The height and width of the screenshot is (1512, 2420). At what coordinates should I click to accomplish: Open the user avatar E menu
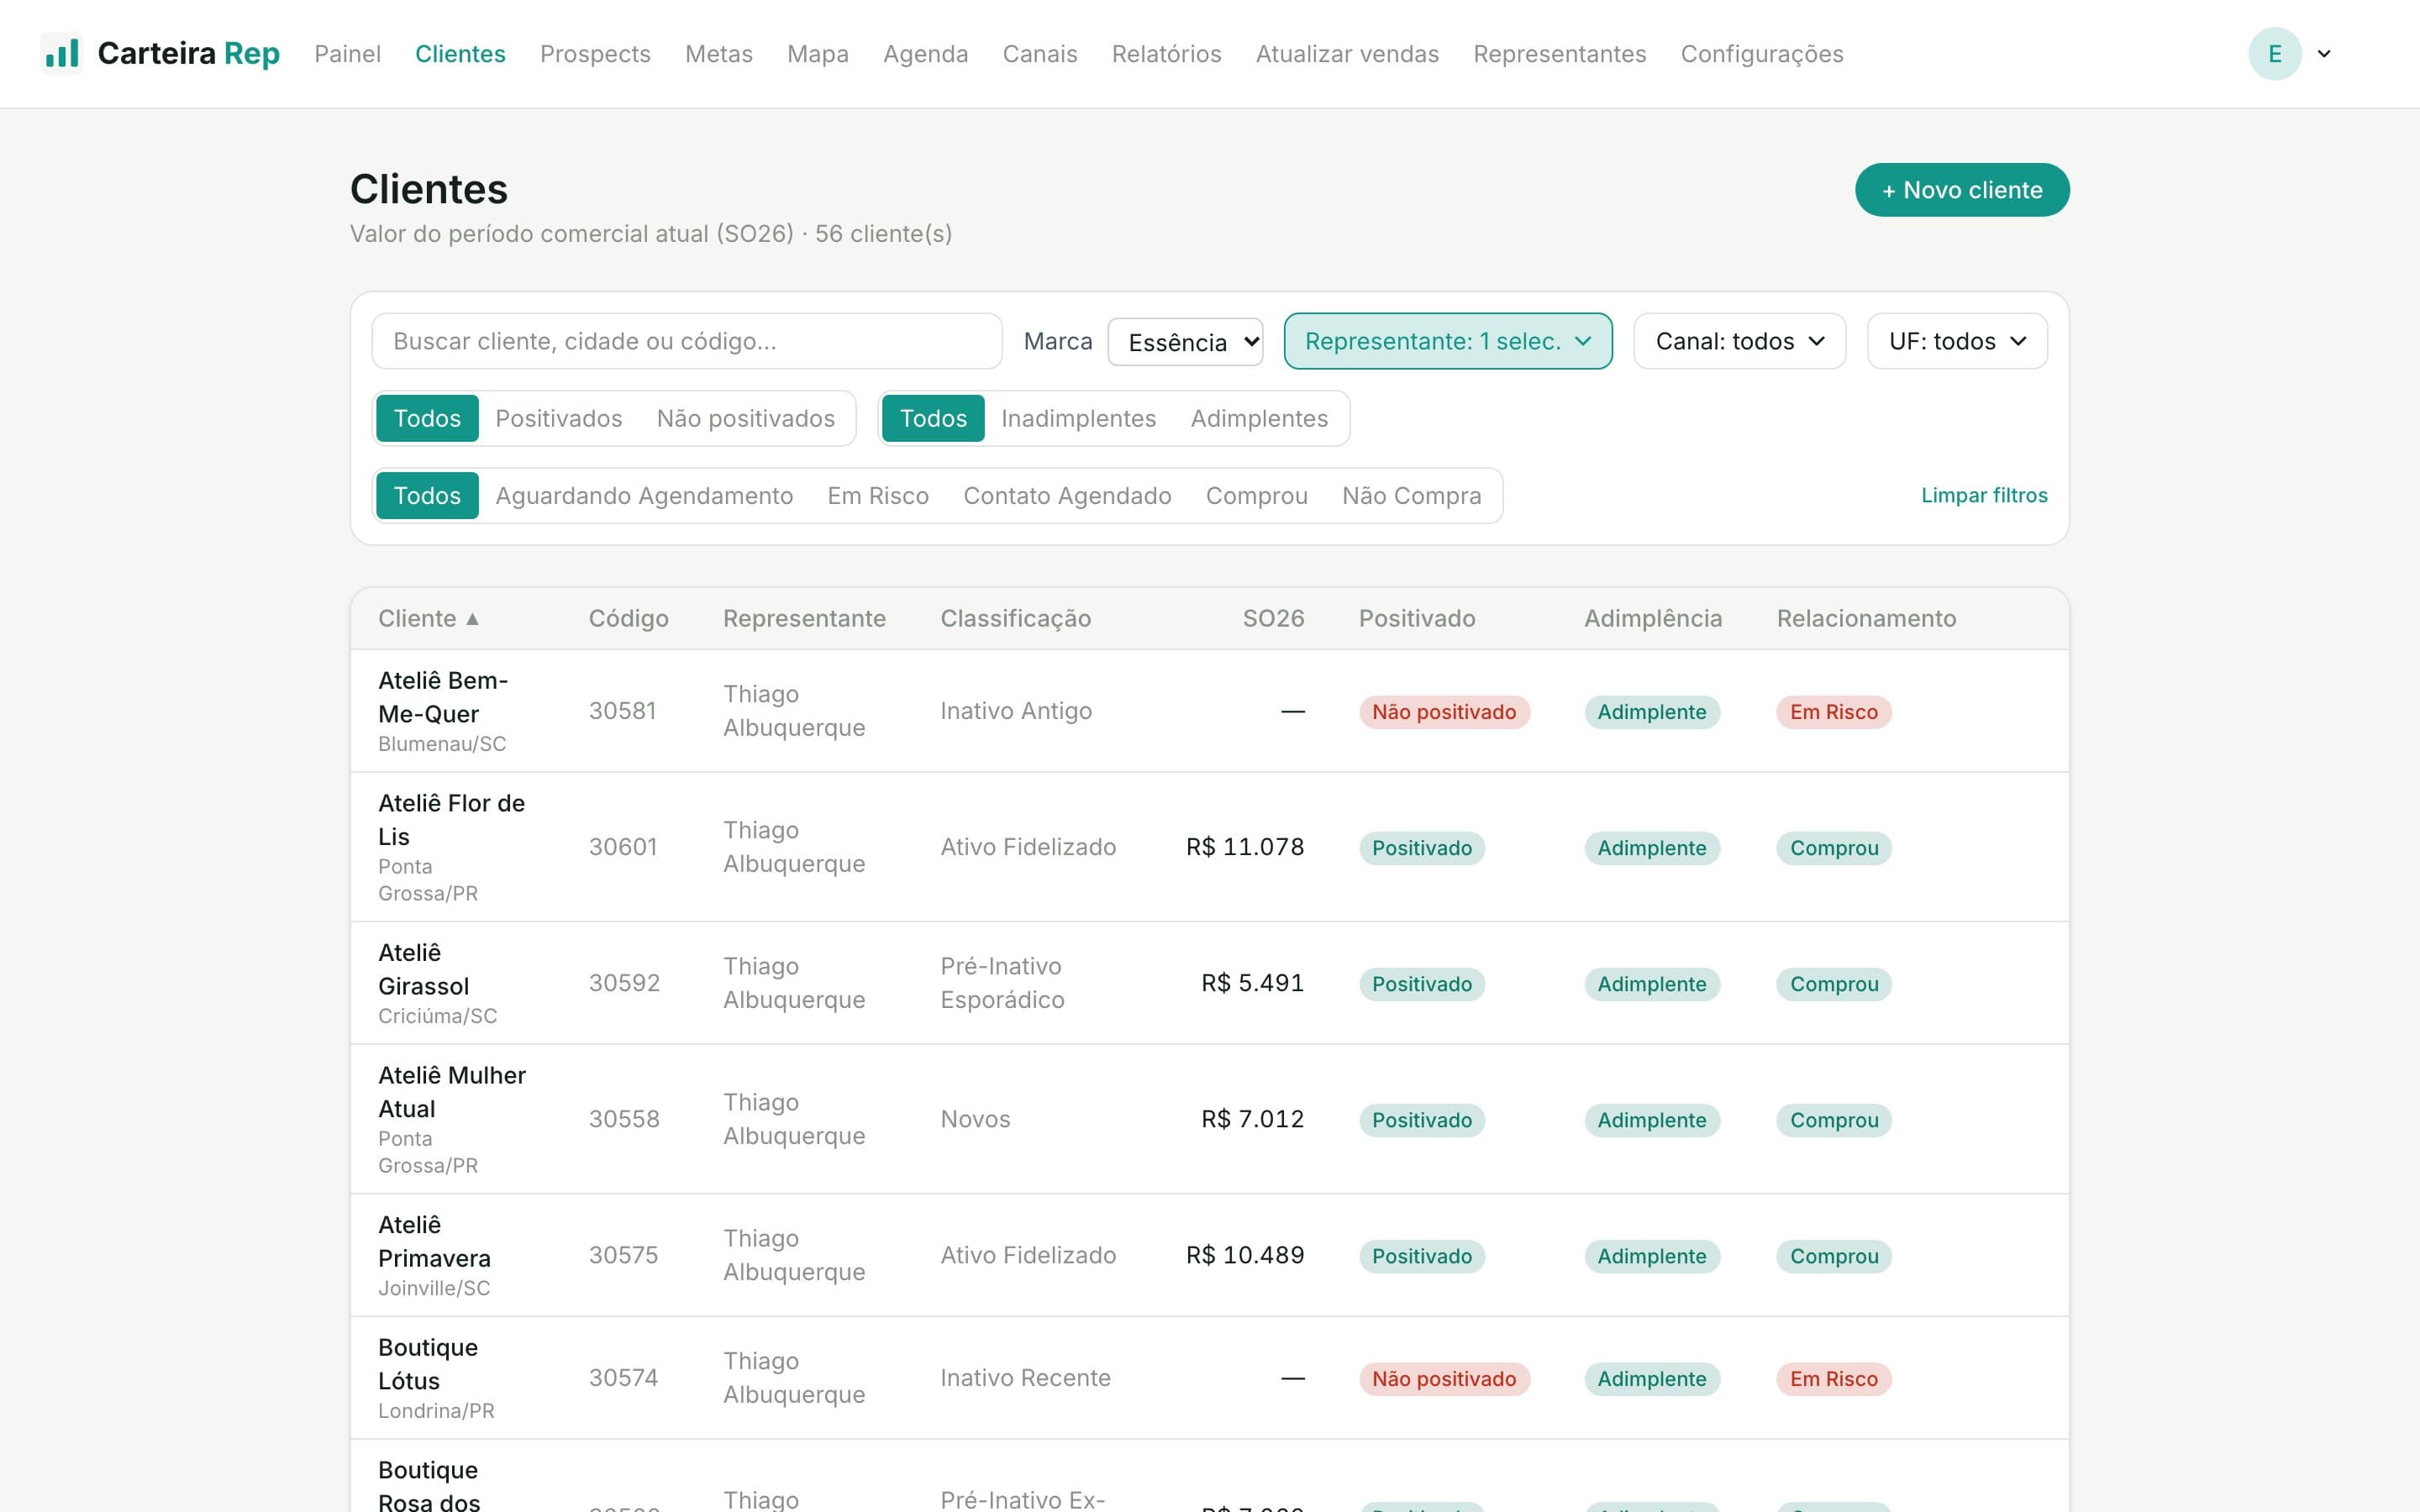click(x=2274, y=54)
